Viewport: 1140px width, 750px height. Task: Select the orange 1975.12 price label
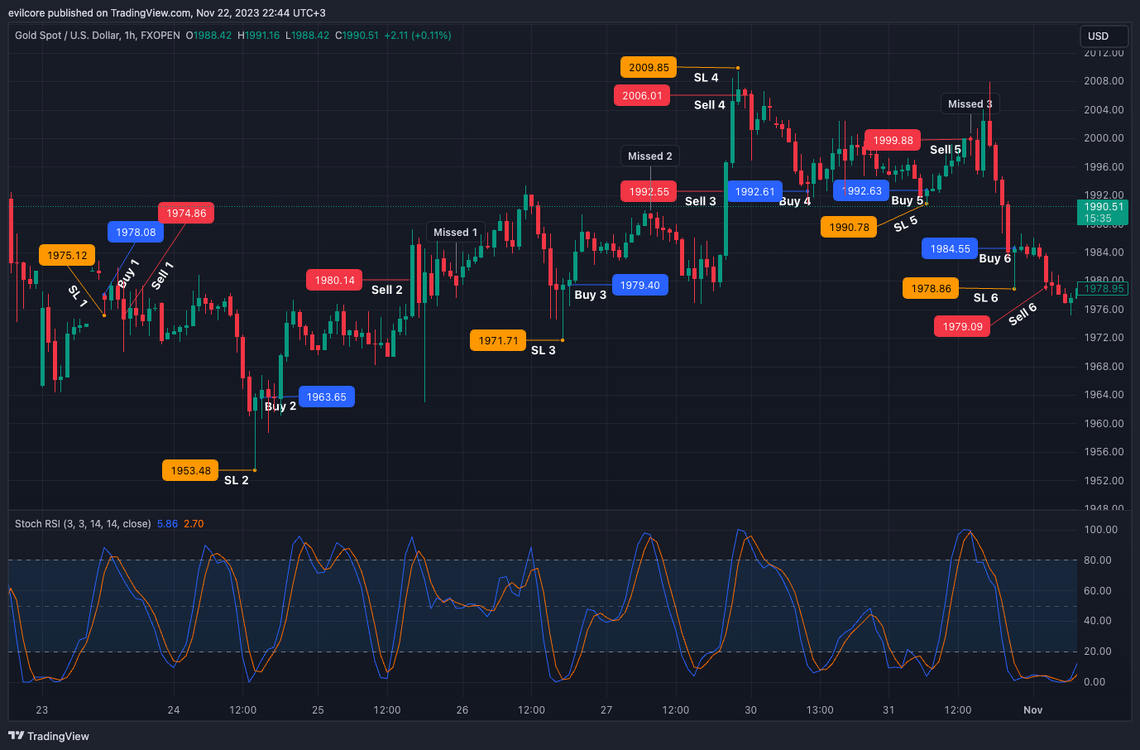(67, 255)
